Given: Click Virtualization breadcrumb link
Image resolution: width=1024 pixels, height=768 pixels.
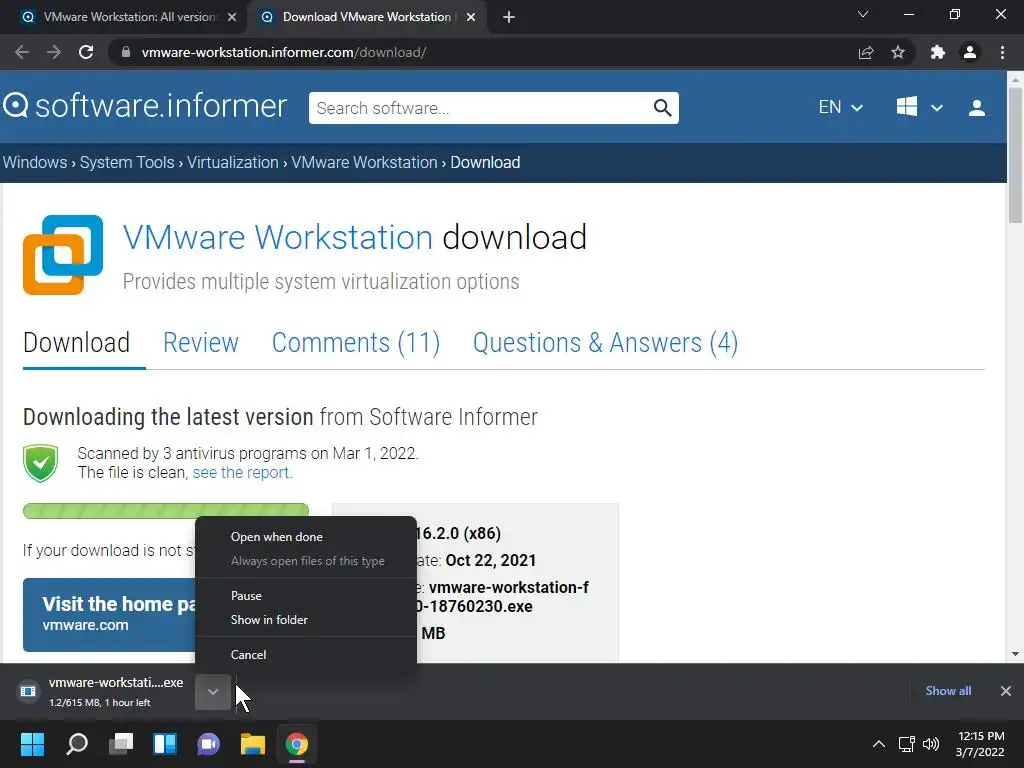Looking at the screenshot, I should 232,163.
